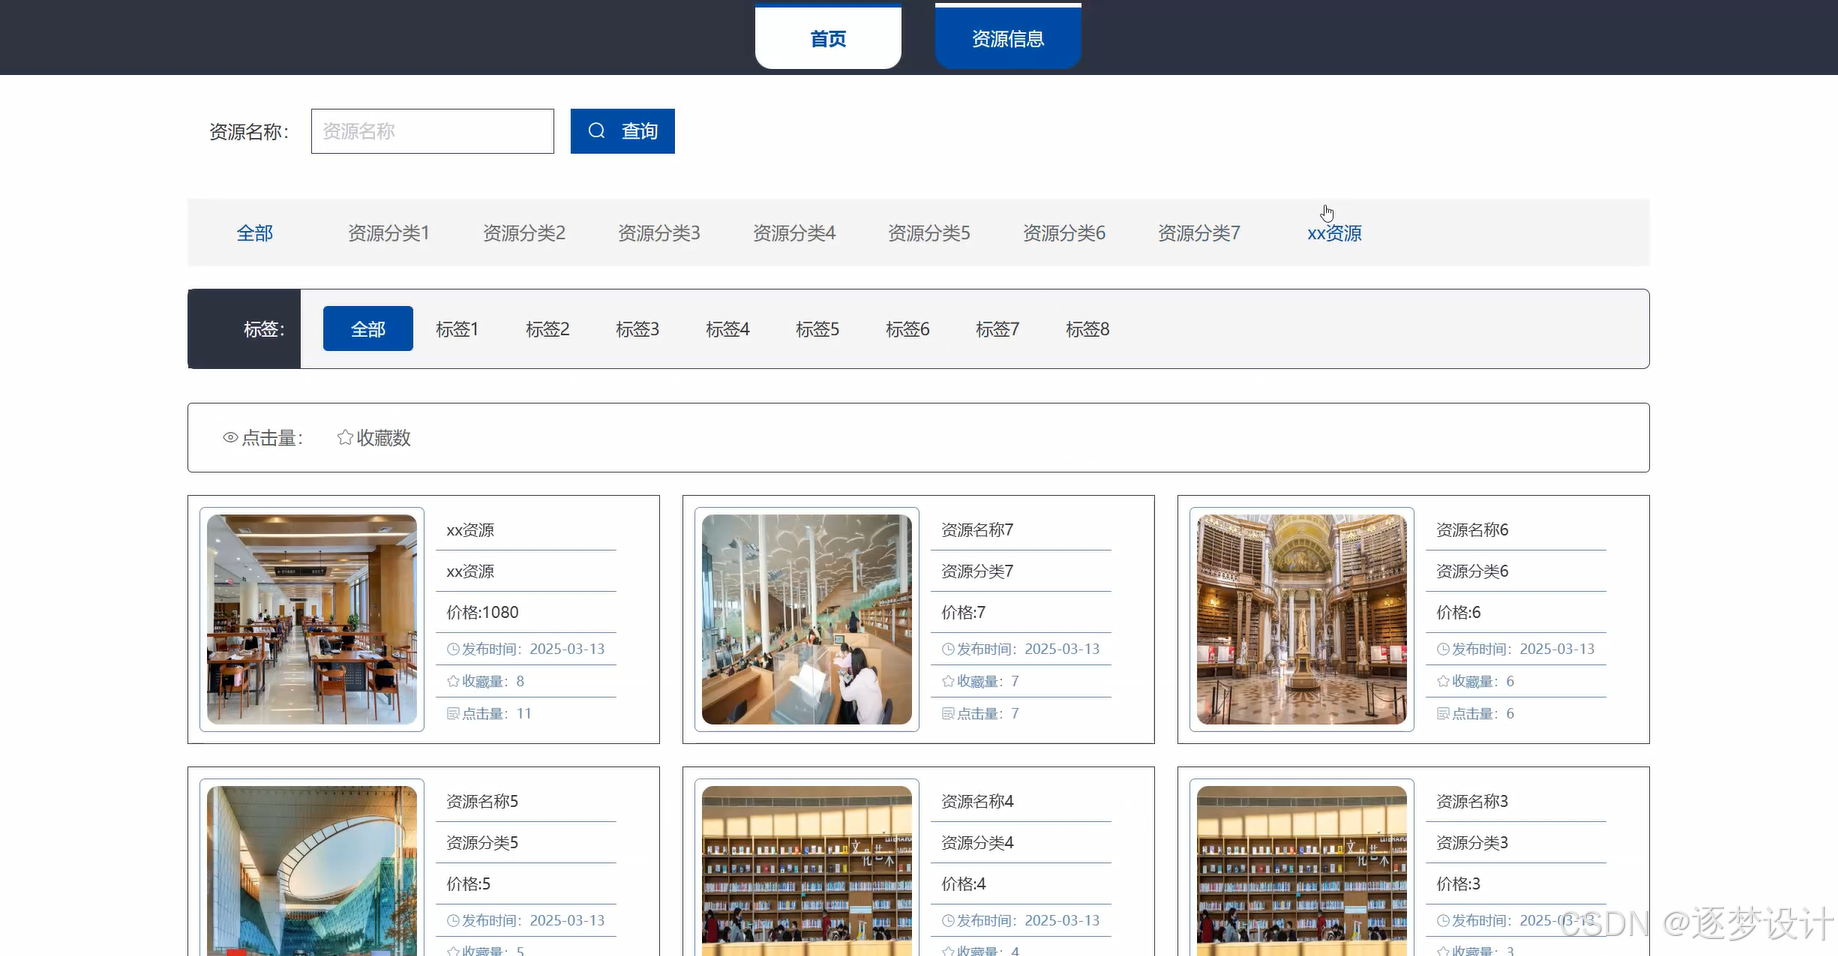Viewport: 1838px width, 956px height.
Task: Click the icon beside 点击量: 7
Action: pyautogui.click(x=948, y=713)
